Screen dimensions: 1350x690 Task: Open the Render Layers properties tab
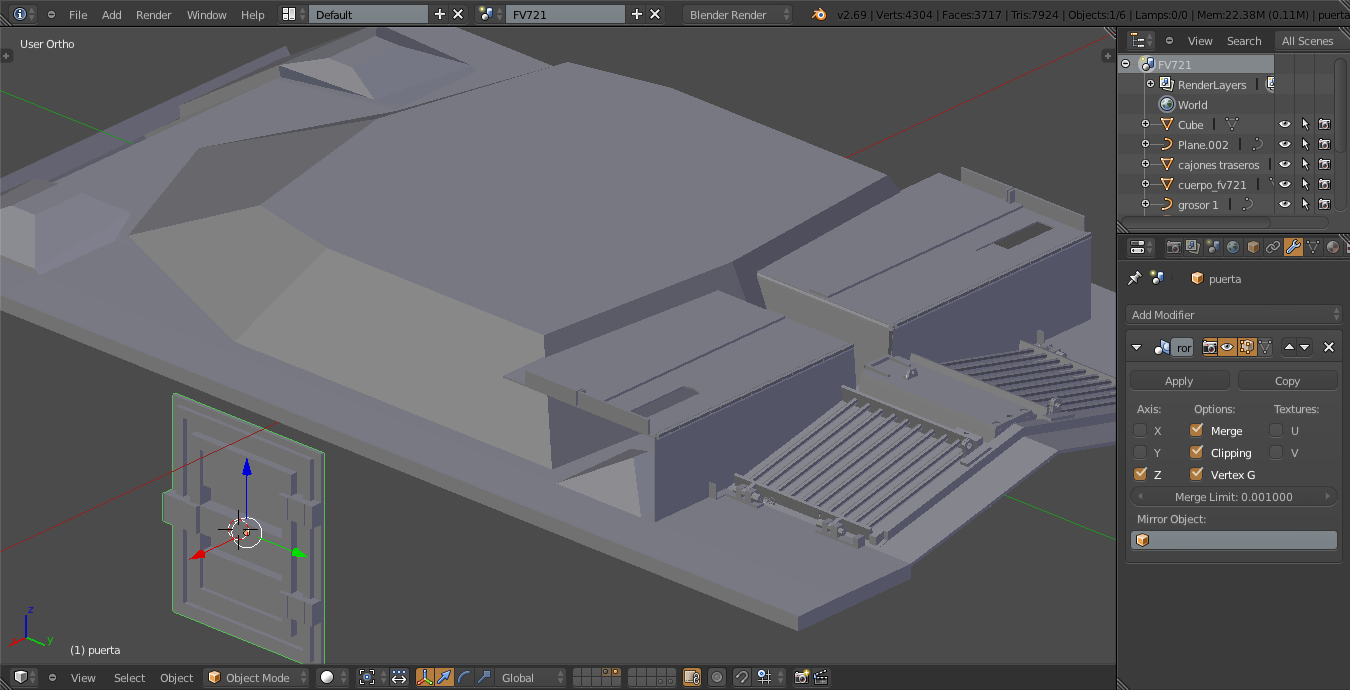click(1193, 247)
